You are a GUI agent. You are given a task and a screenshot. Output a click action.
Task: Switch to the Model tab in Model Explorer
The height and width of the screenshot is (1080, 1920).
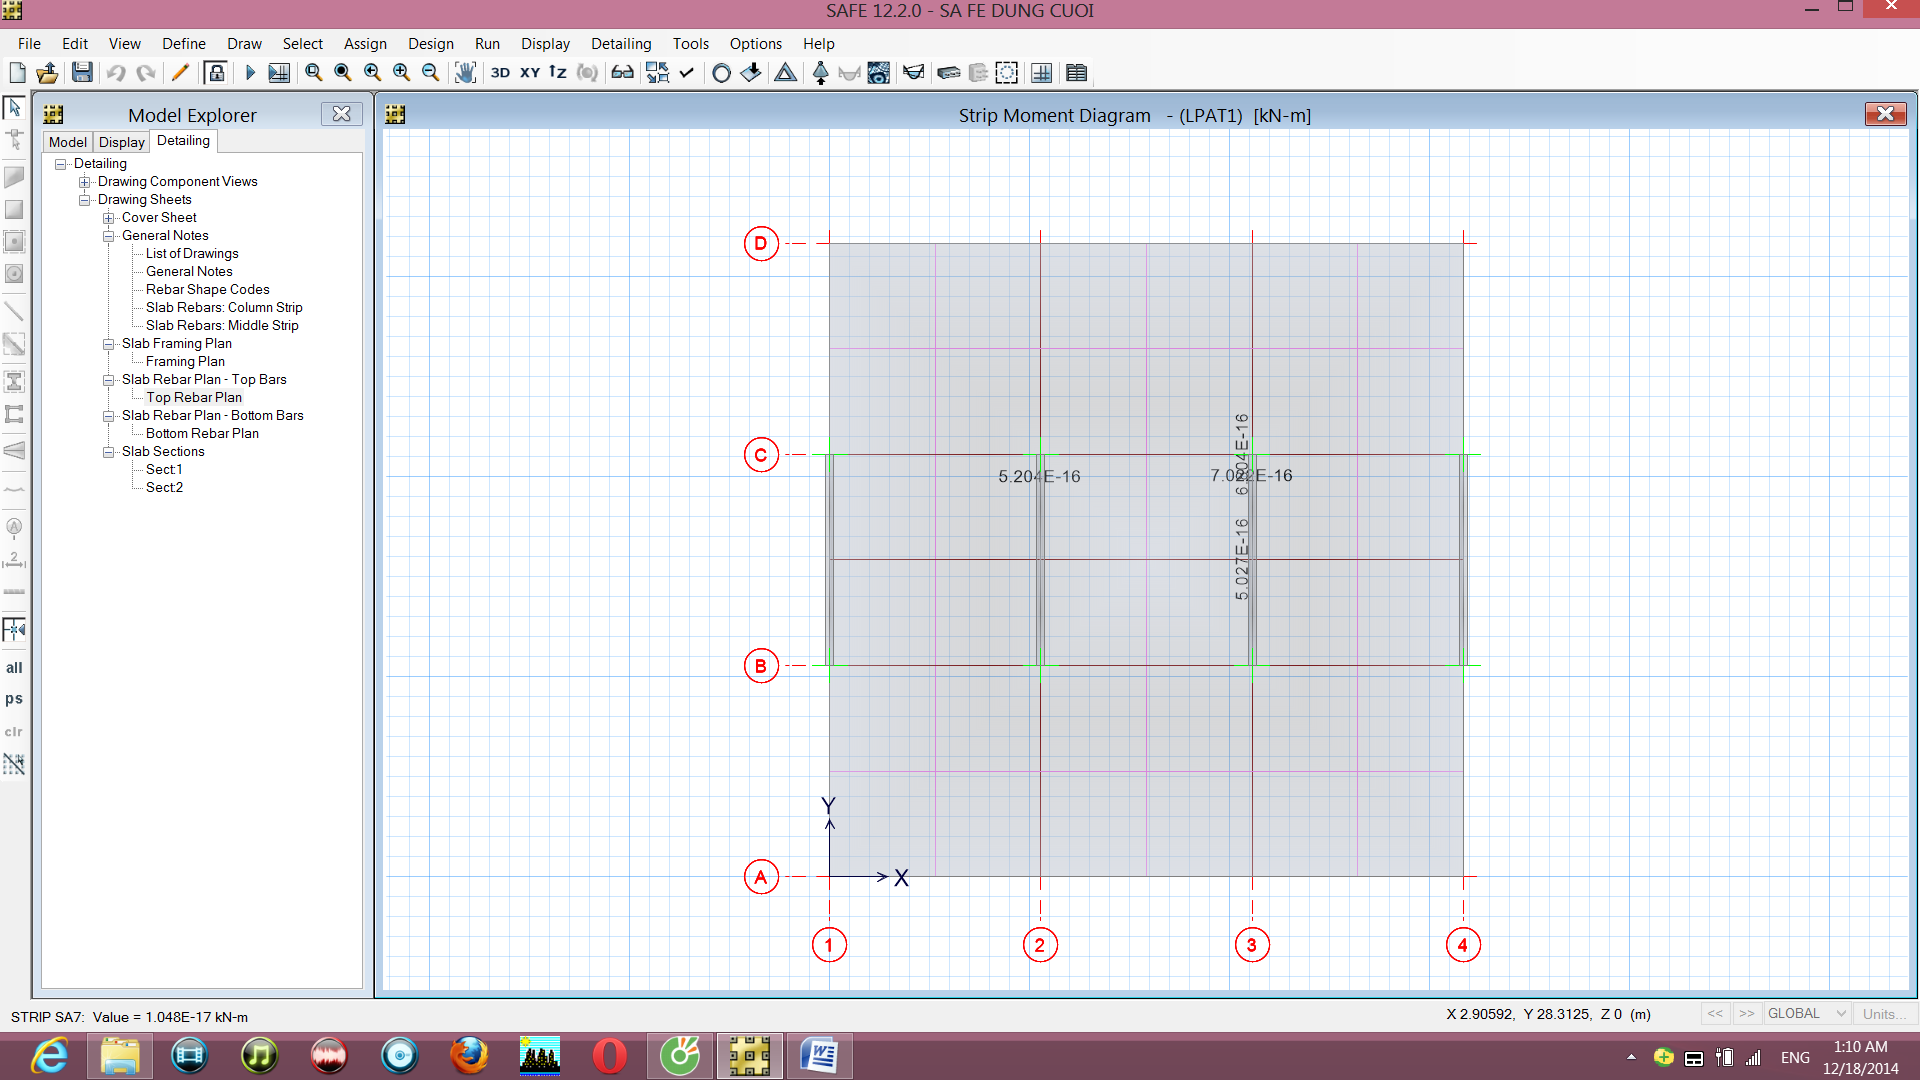[x=67, y=142]
